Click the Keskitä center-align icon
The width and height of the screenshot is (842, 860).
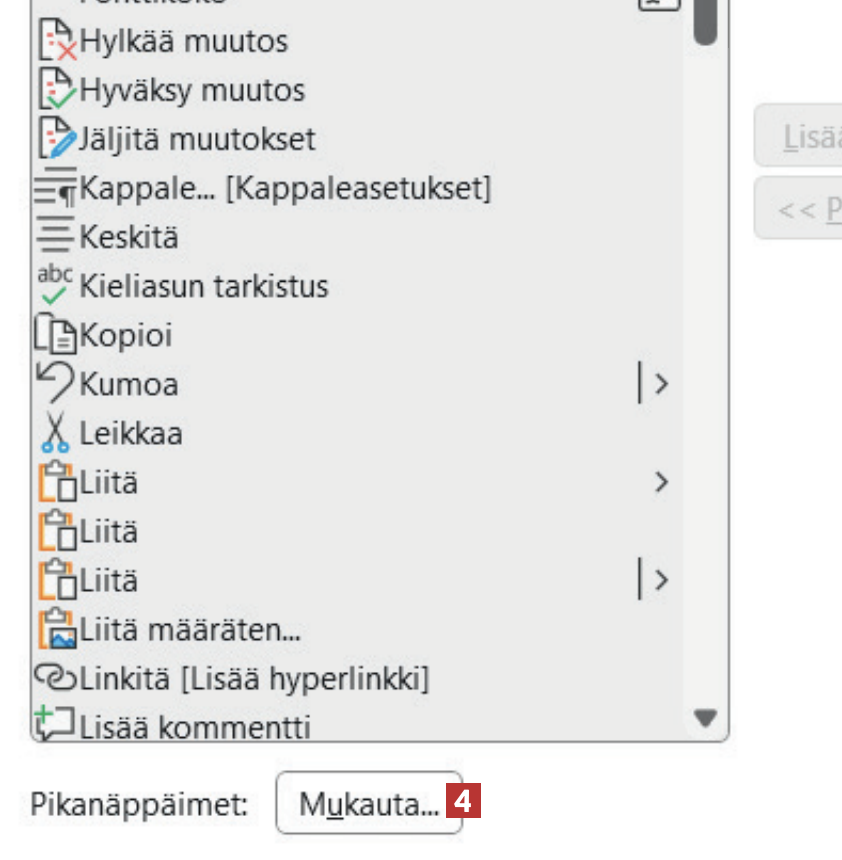[56, 238]
